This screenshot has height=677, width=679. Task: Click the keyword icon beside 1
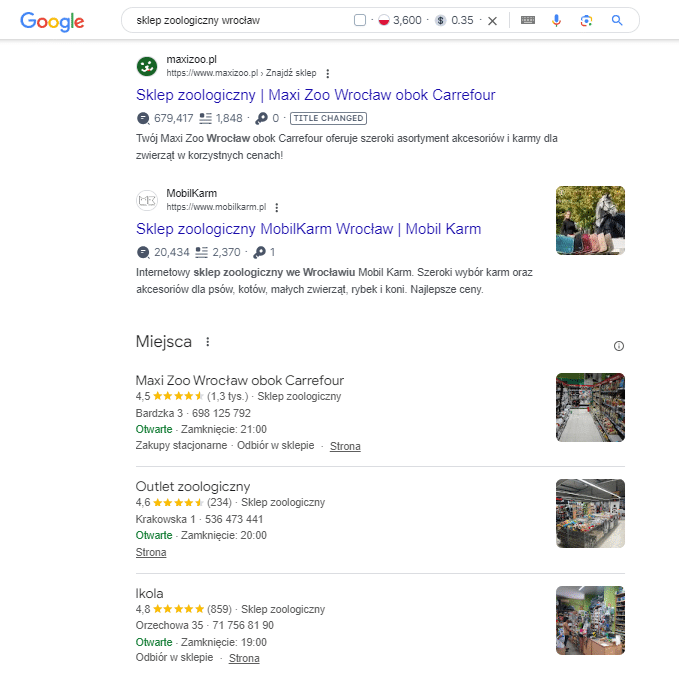(x=259, y=252)
